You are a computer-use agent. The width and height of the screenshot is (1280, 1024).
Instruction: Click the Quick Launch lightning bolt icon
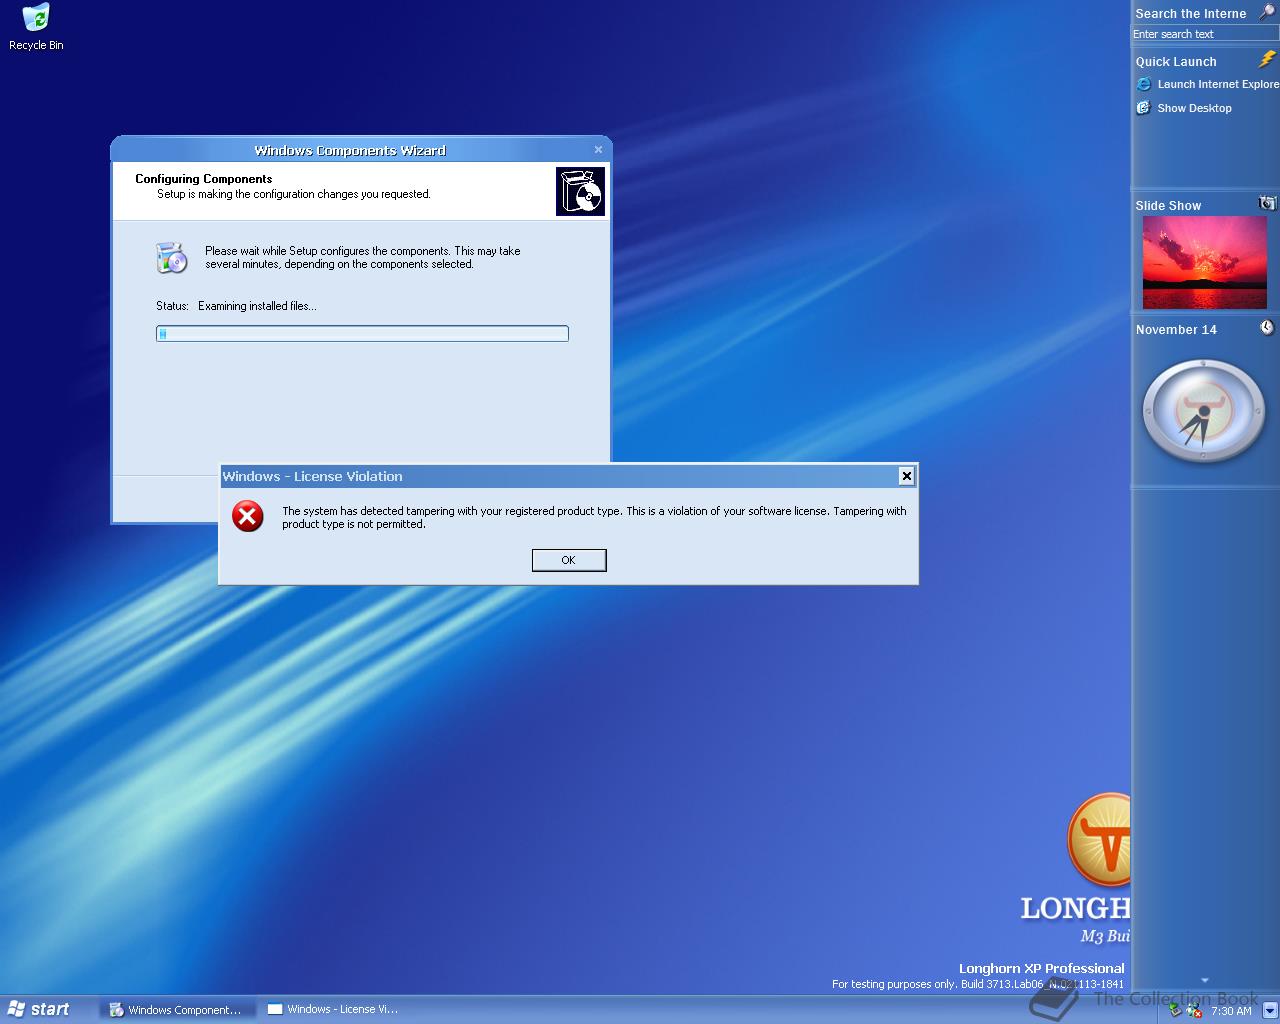click(1267, 60)
